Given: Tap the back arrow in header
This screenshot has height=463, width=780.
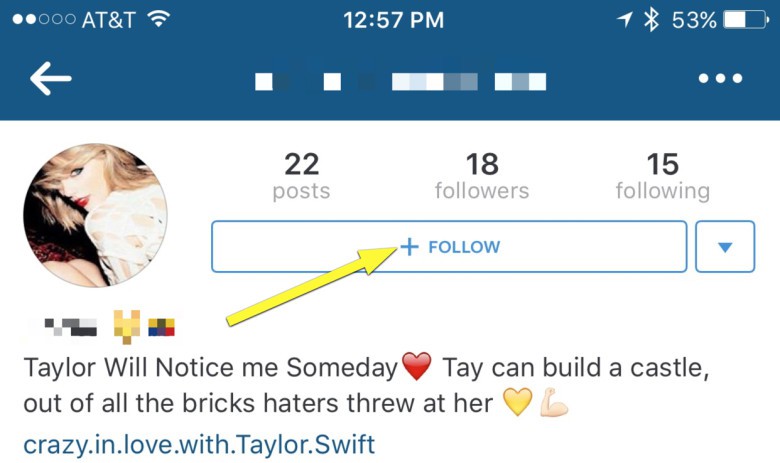Looking at the screenshot, I should 51,79.
